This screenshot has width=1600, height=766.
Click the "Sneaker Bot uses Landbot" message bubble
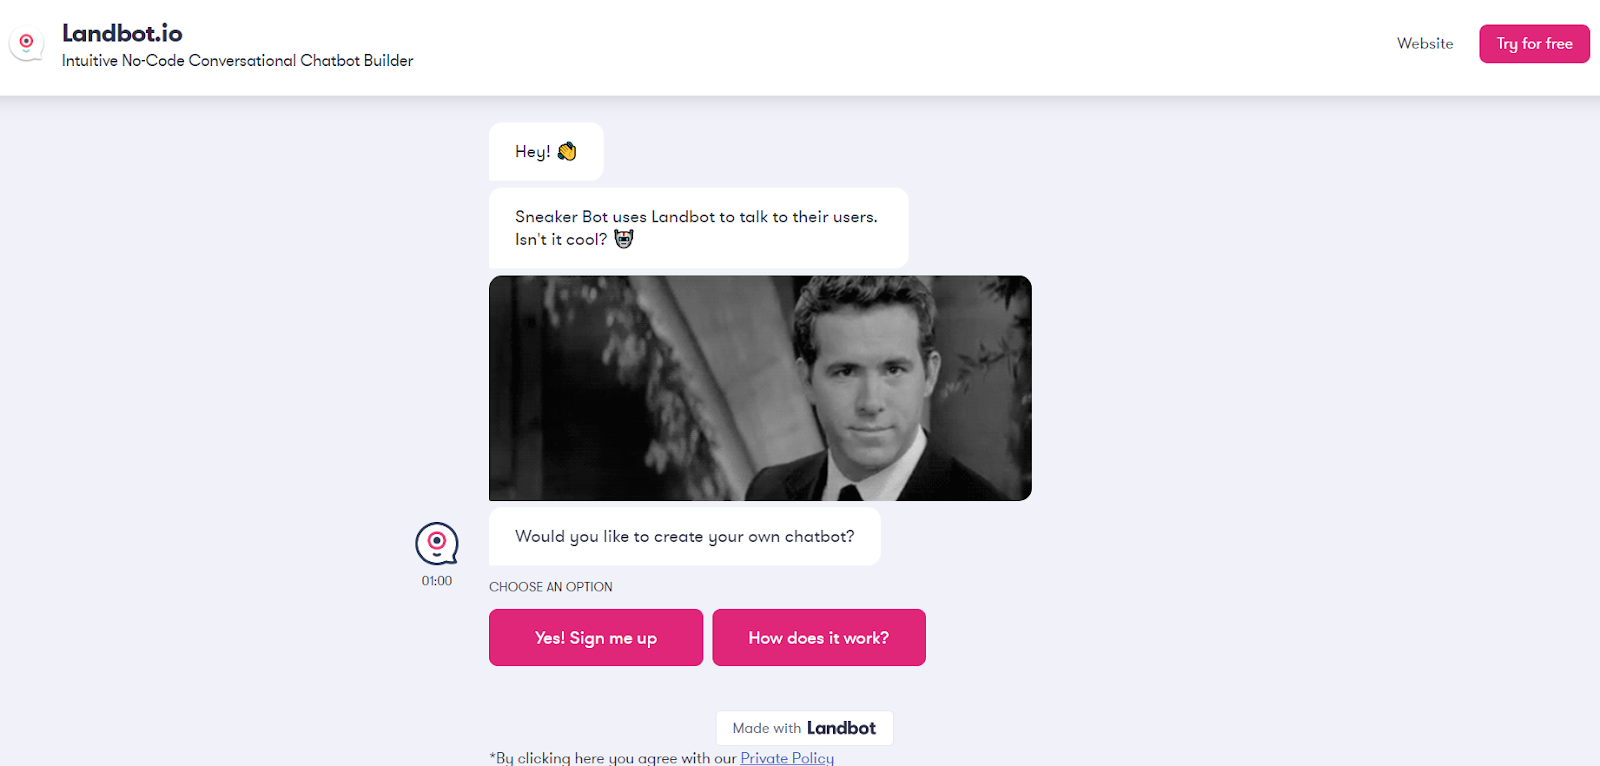(698, 228)
